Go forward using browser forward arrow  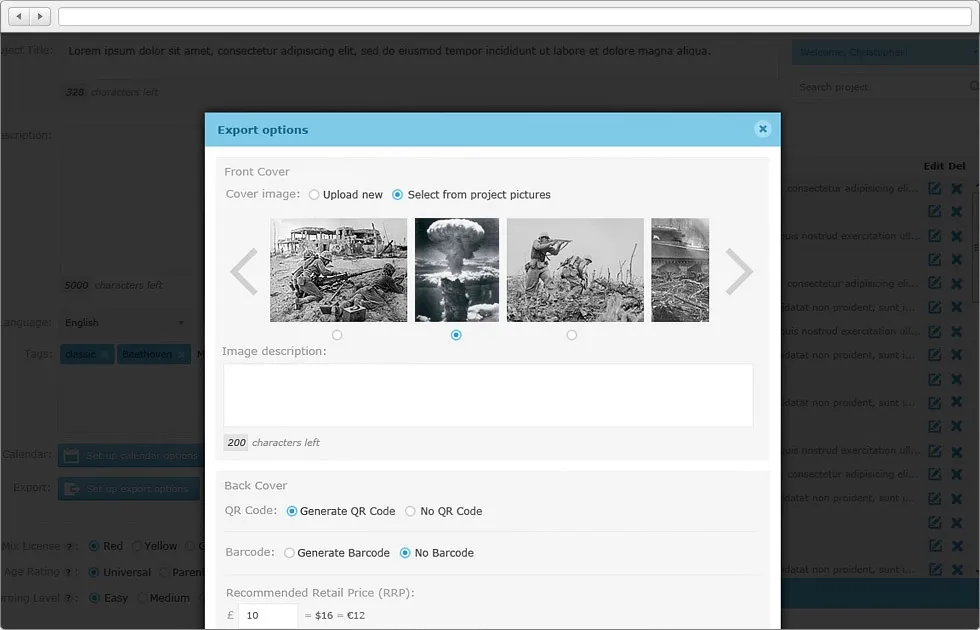click(40, 16)
